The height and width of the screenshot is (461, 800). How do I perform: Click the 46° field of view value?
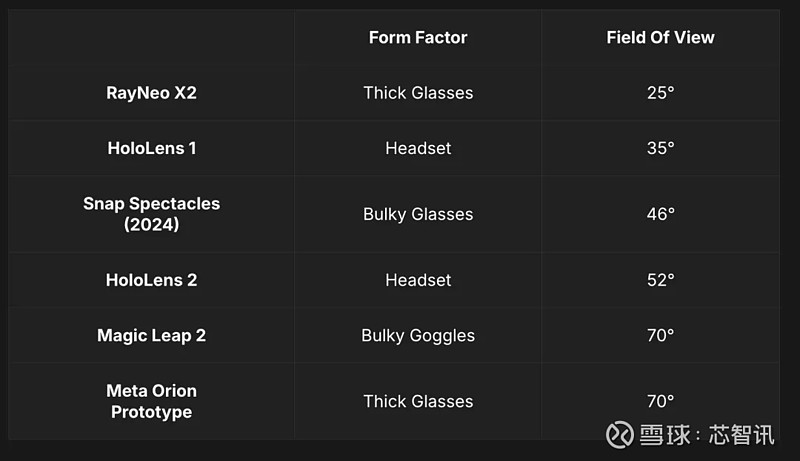660,214
